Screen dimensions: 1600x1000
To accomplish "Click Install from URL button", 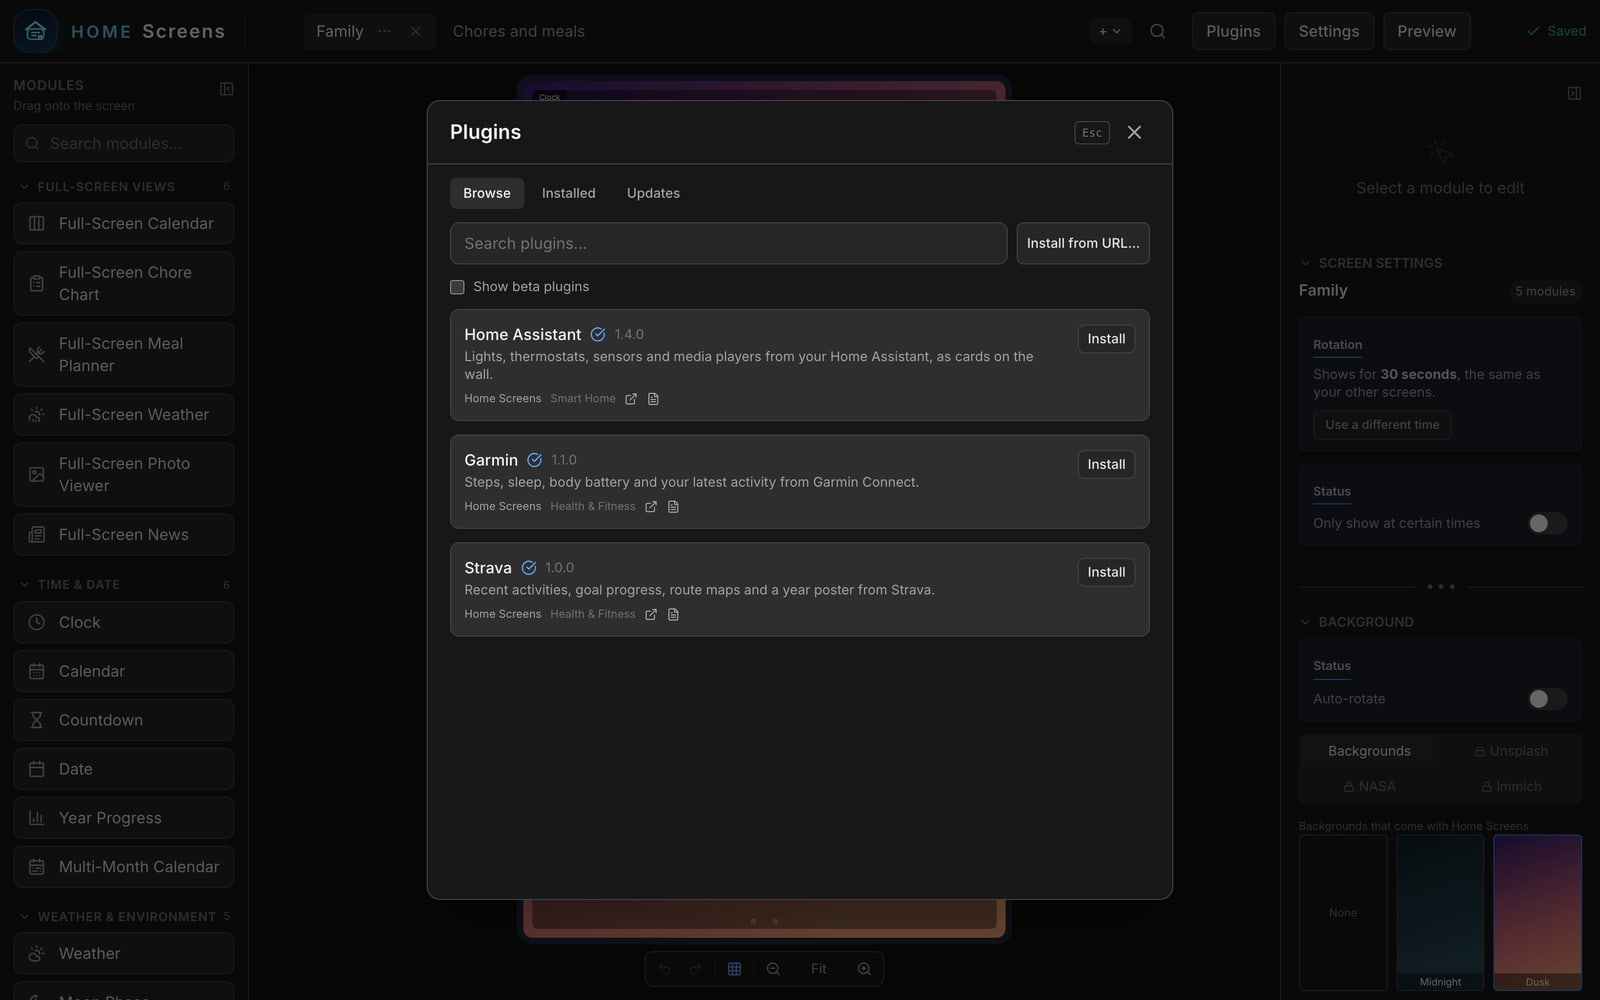I will click(x=1083, y=243).
